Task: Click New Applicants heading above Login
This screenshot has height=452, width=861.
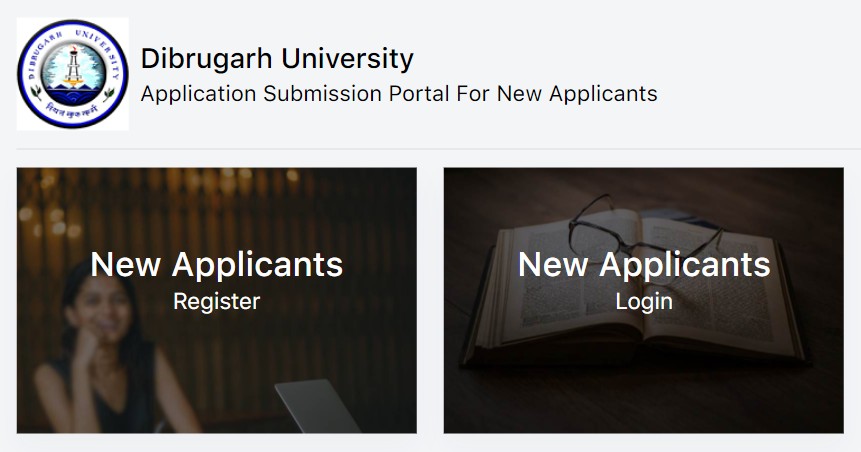Action: (644, 264)
